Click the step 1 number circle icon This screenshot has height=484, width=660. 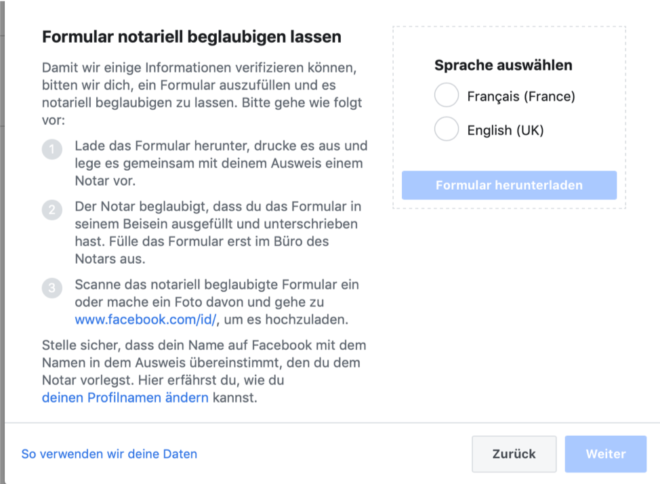tap(52, 149)
